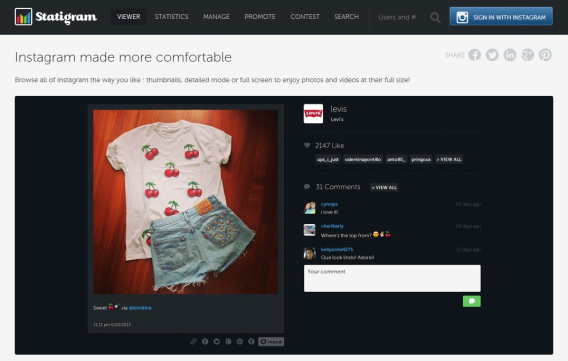Open liker ups_i_just tag
This screenshot has height=361, width=568.
pyautogui.click(x=328, y=159)
